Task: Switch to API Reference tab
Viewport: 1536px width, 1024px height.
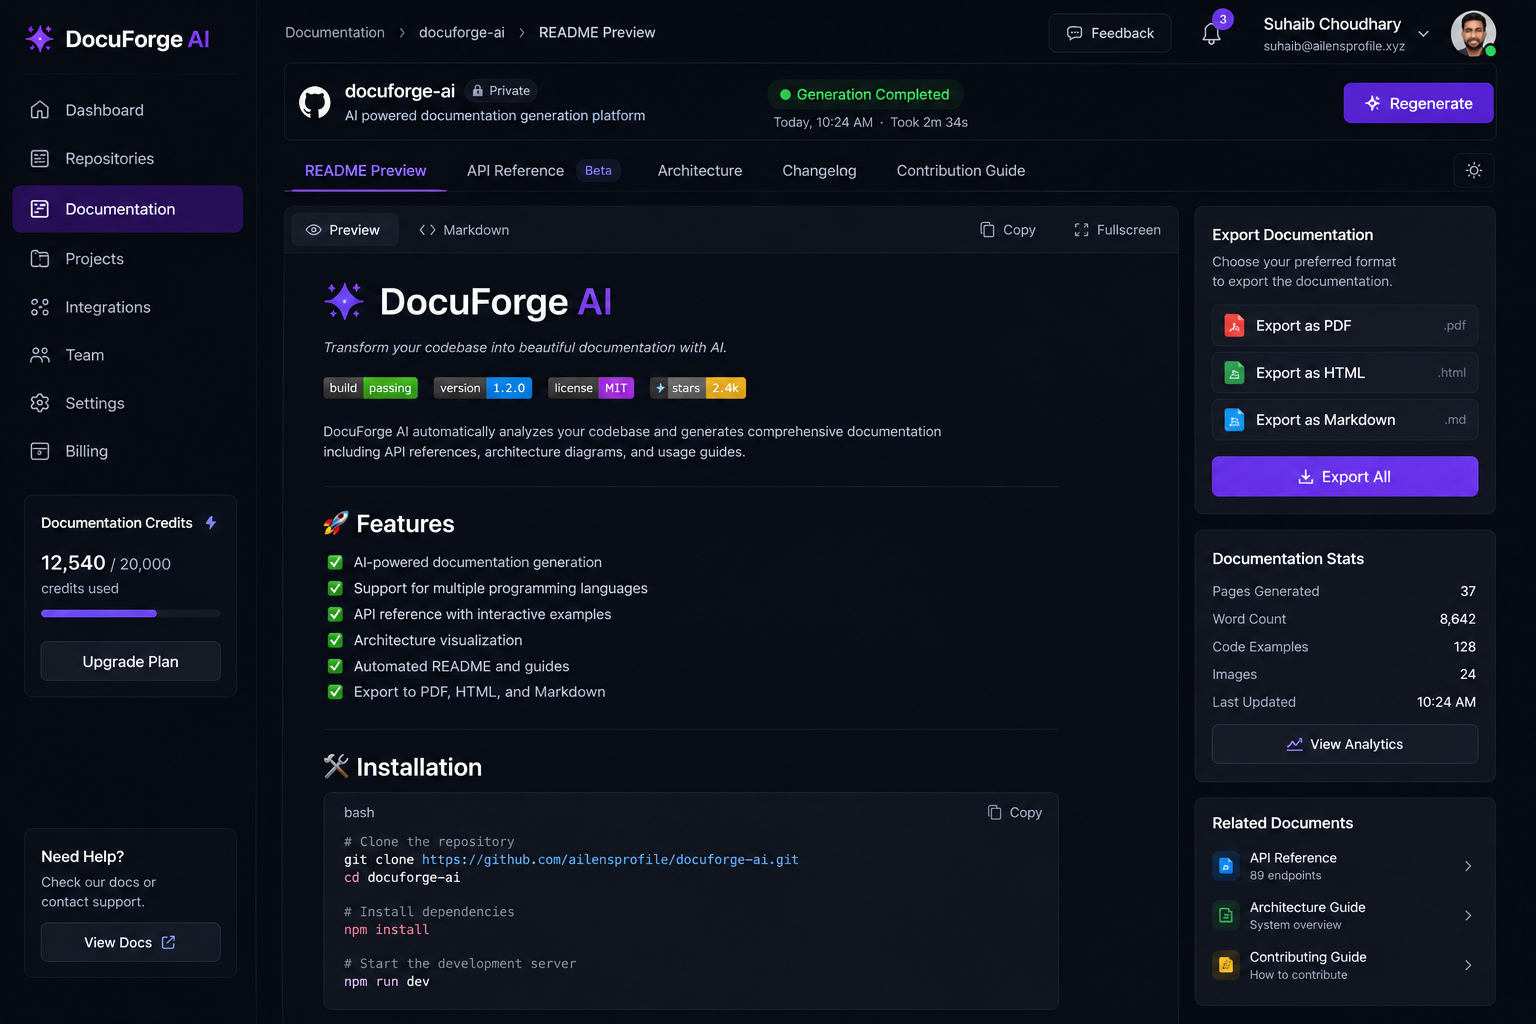Action: pyautogui.click(x=515, y=171)
